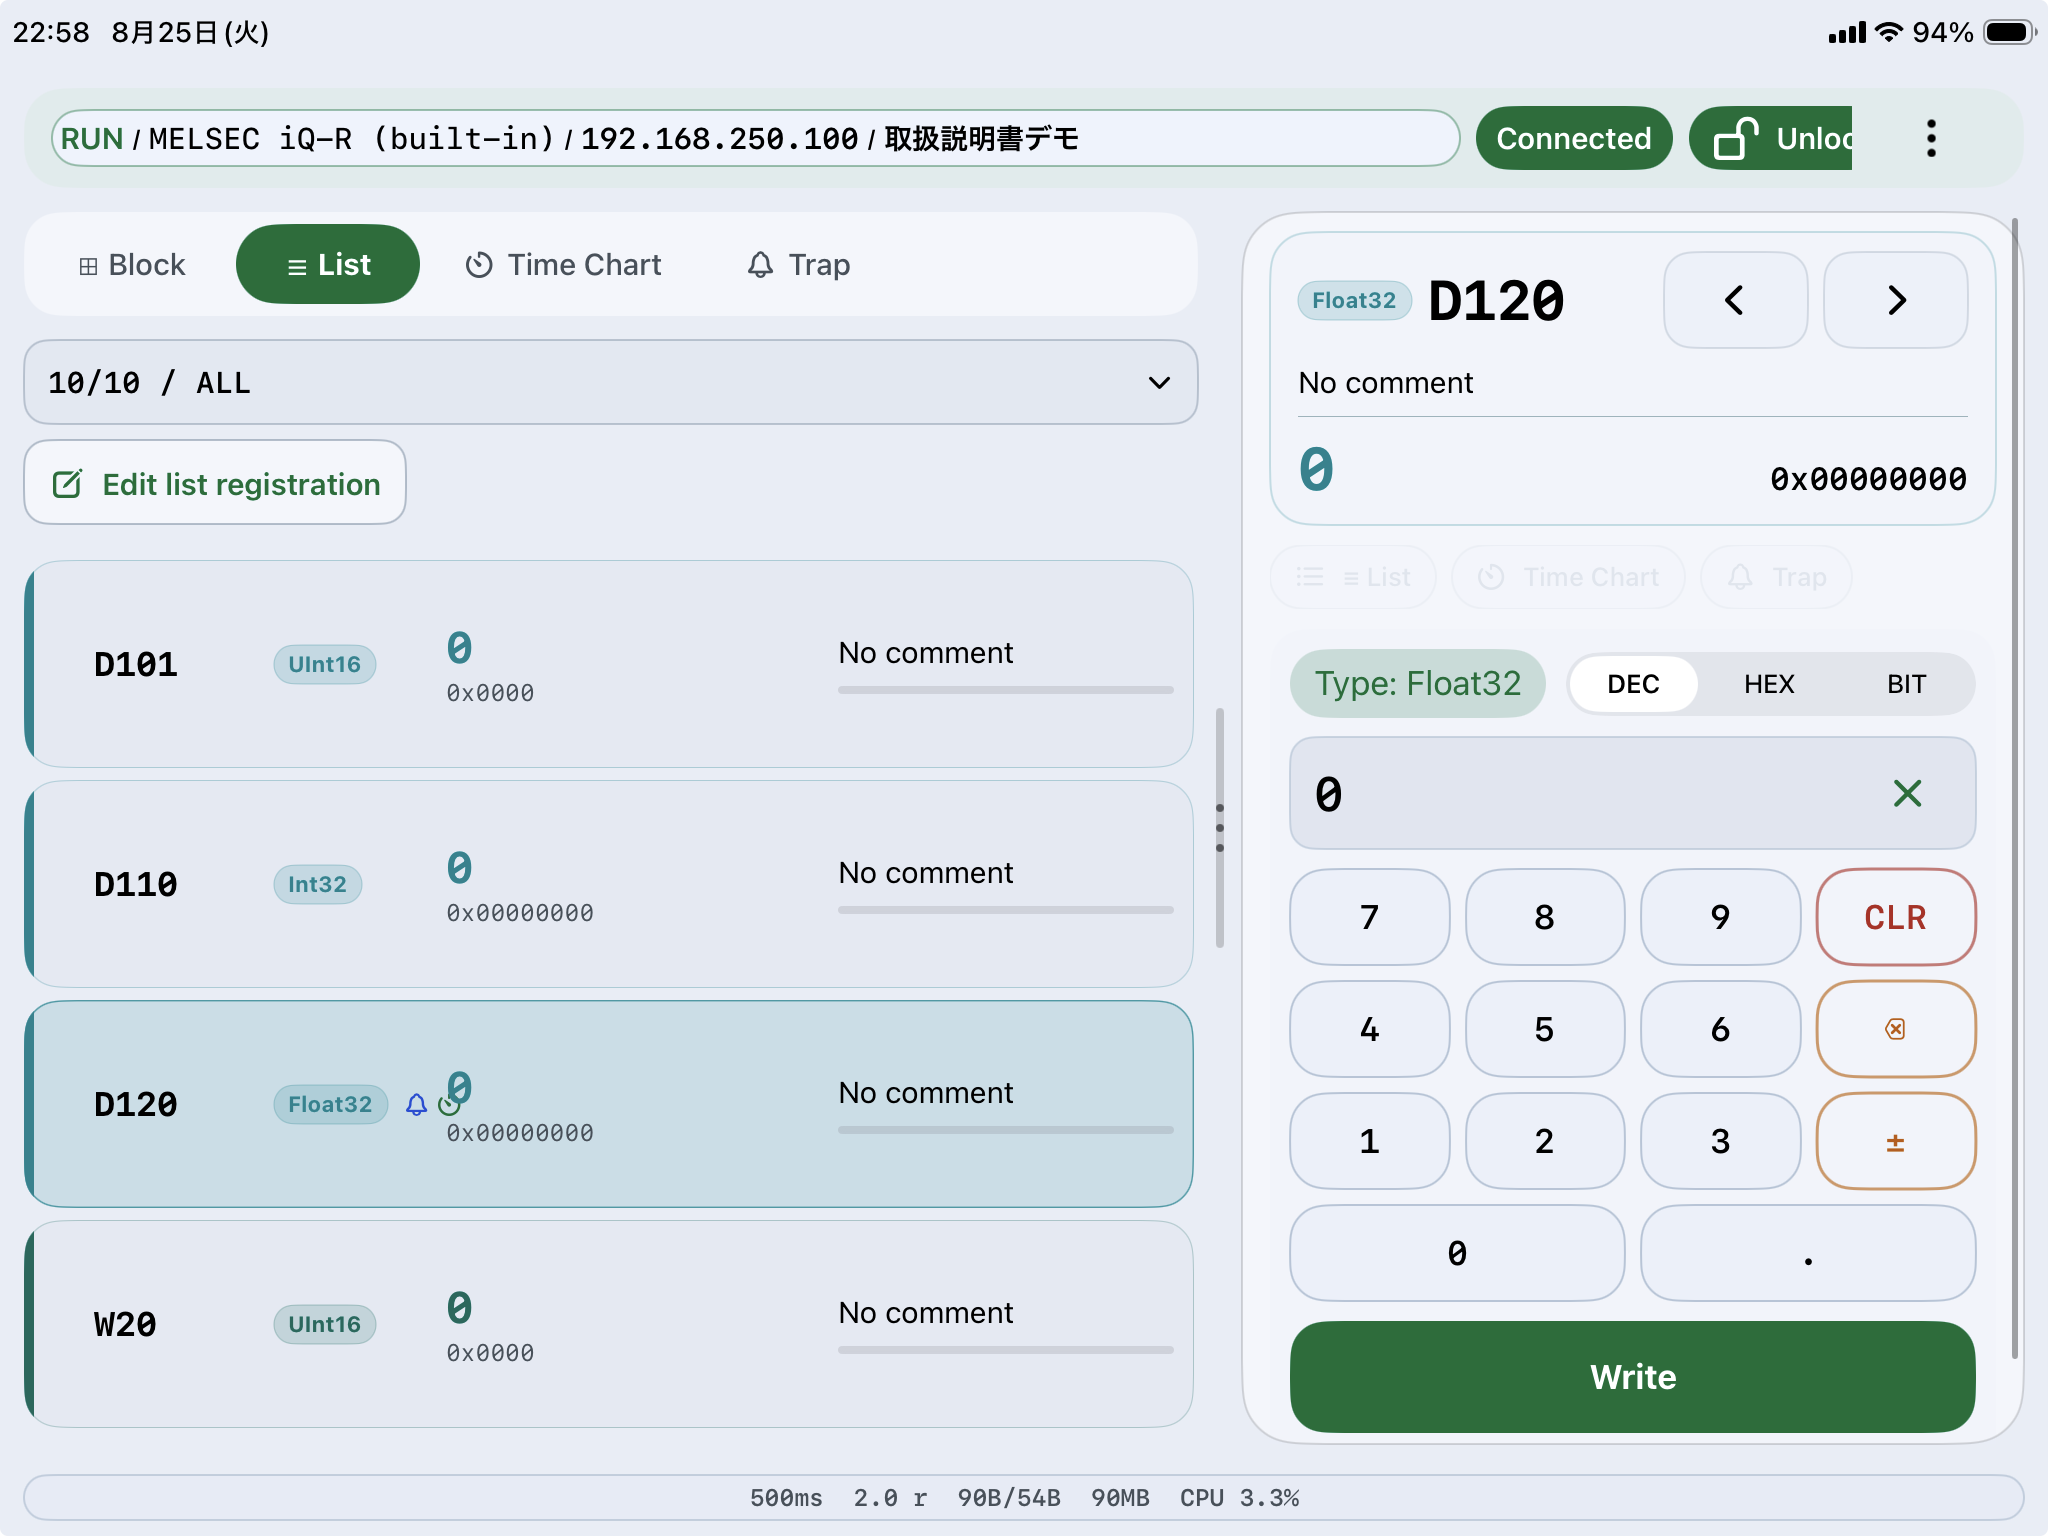Select the List view tab

pos(328,265)
